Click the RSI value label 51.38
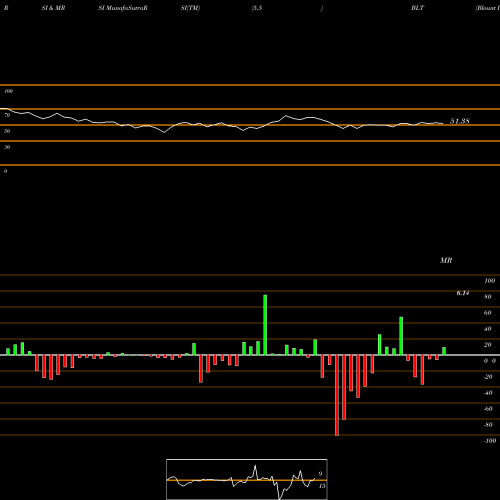This screenshot has height=500, width=500. [460, 121]
